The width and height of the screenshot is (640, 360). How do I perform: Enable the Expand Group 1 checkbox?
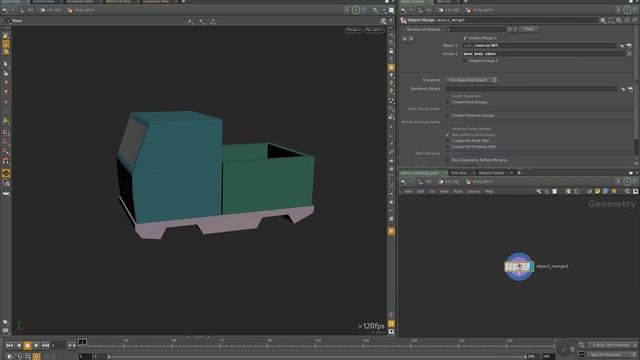[464, 61]
